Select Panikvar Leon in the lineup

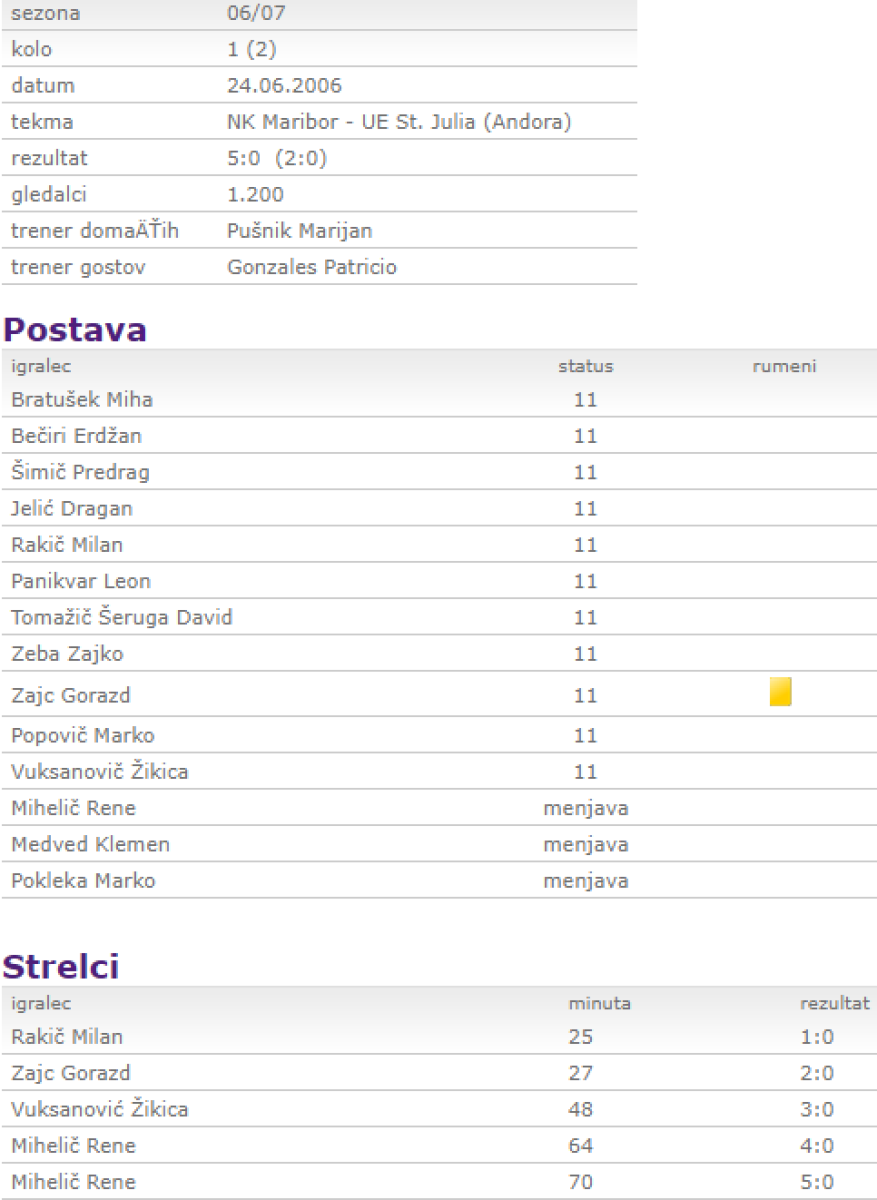[81, 581]
